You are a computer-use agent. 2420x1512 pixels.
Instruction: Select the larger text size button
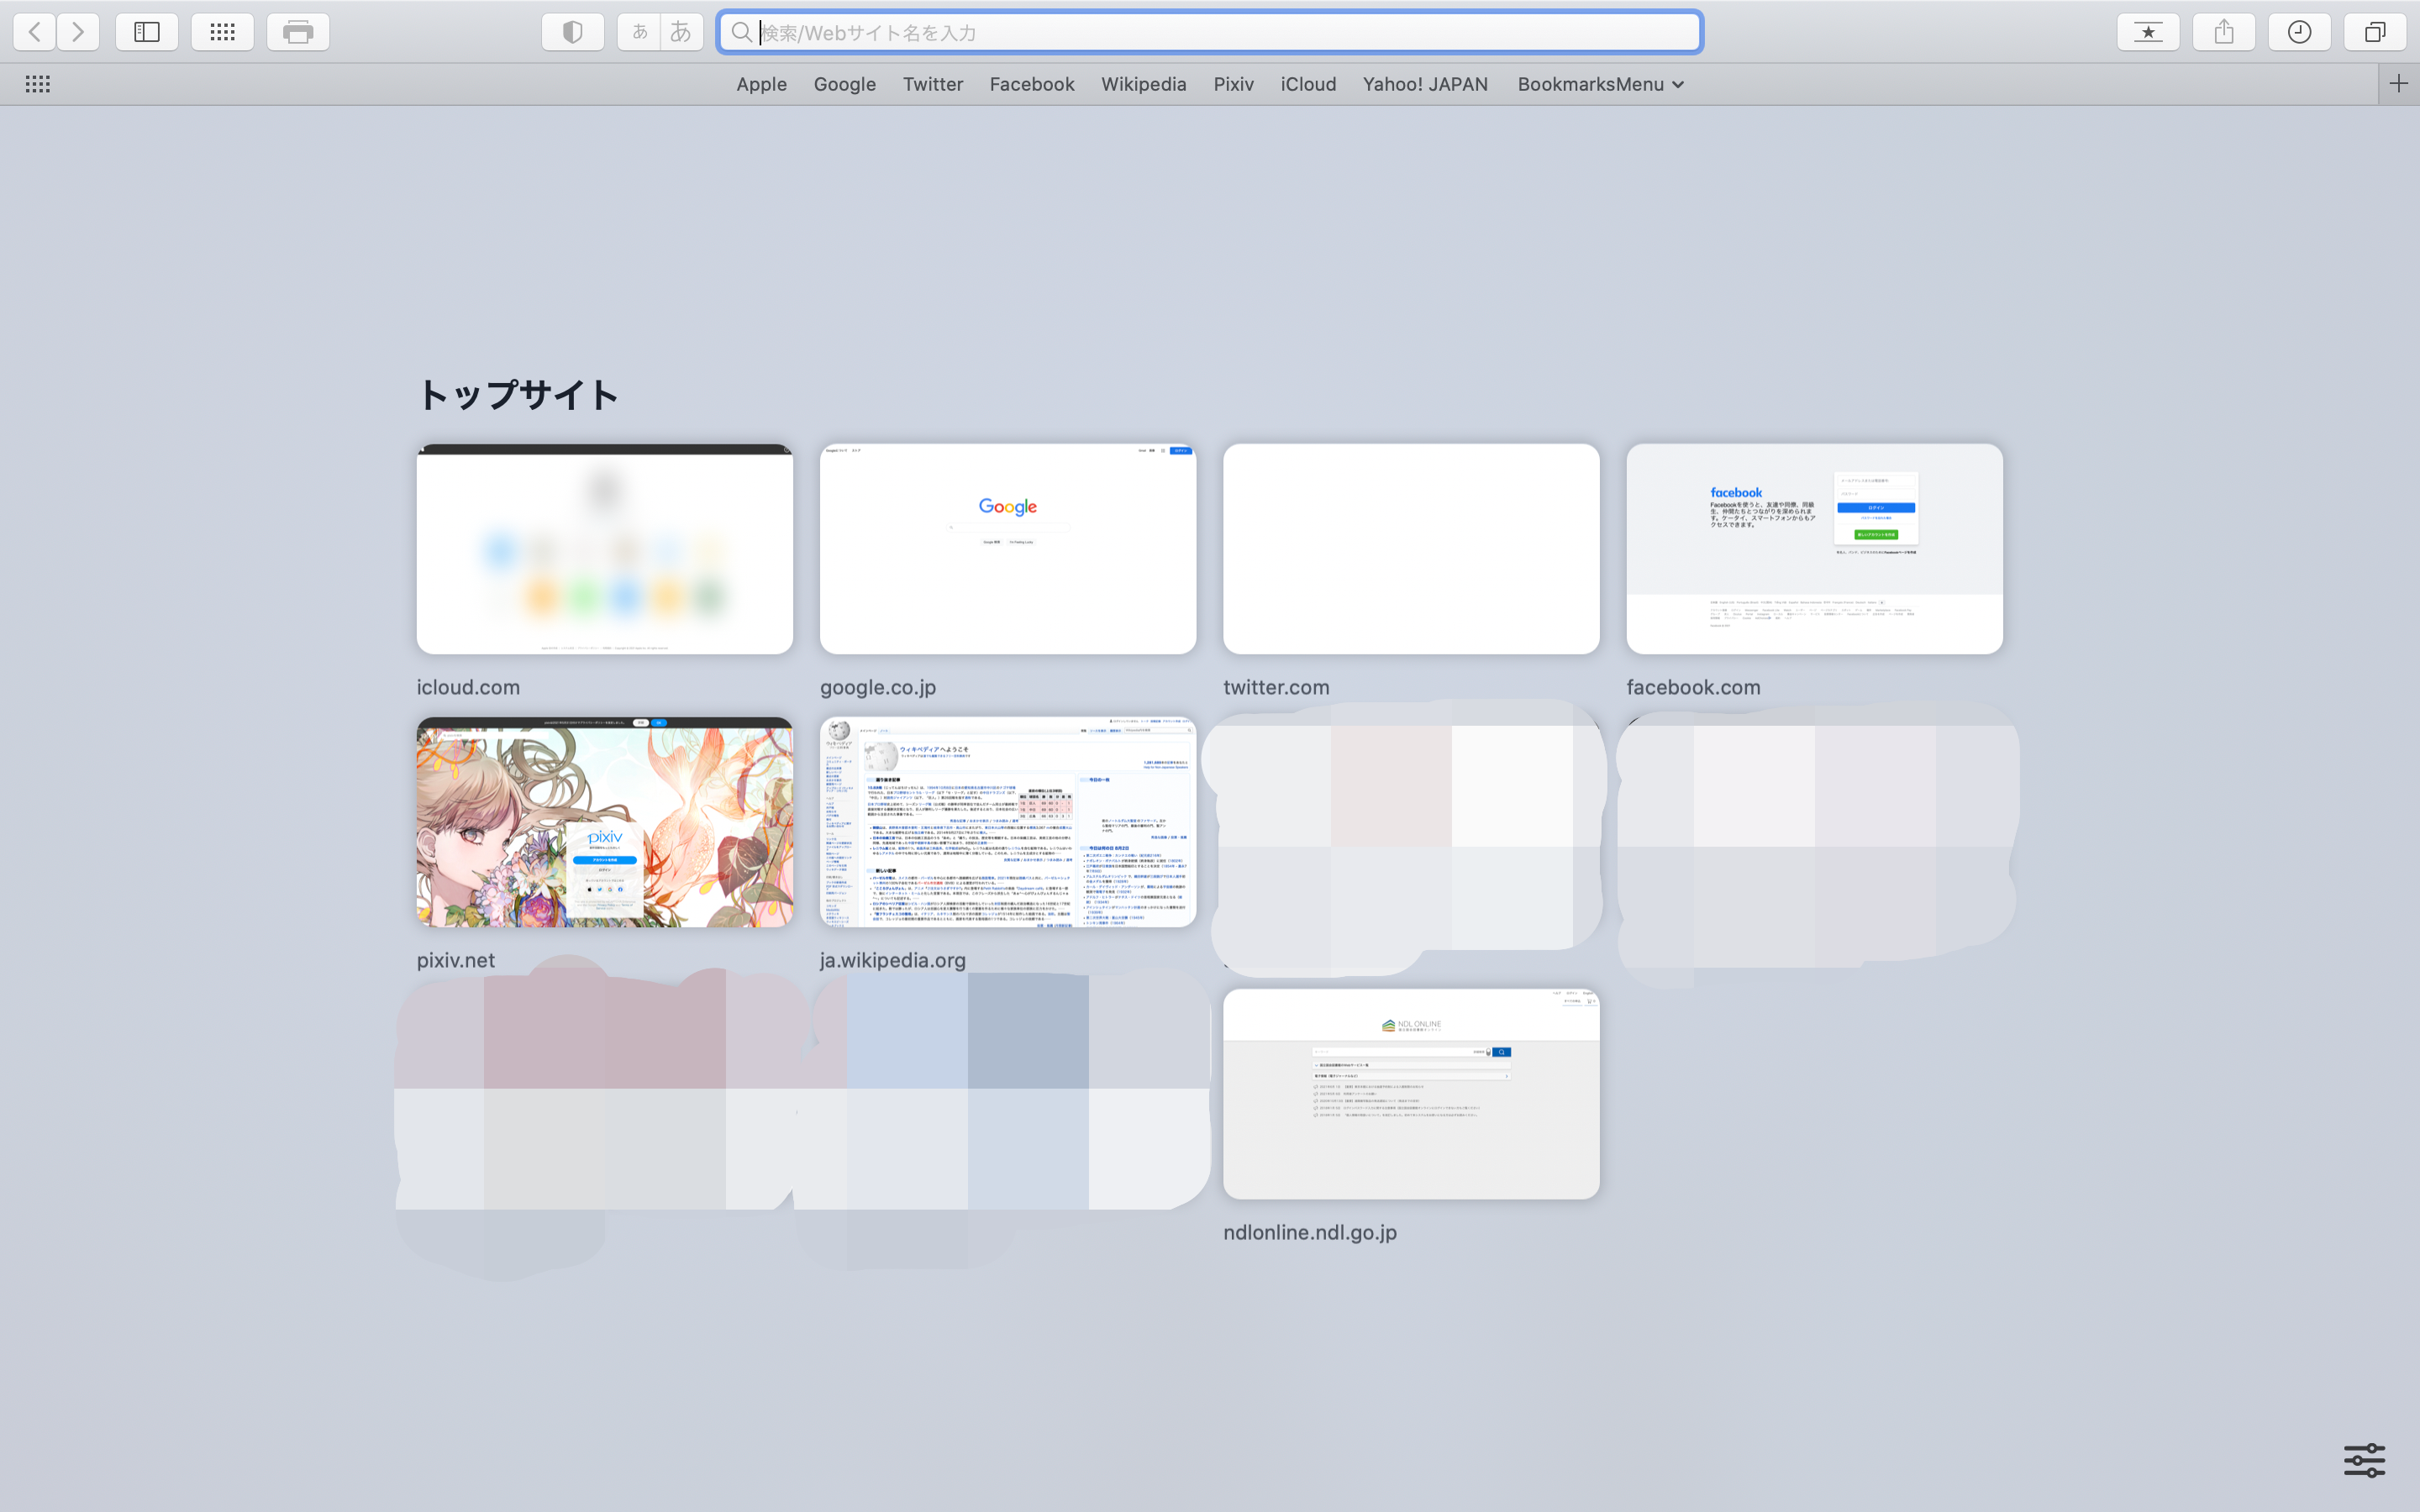click(681, 32)
